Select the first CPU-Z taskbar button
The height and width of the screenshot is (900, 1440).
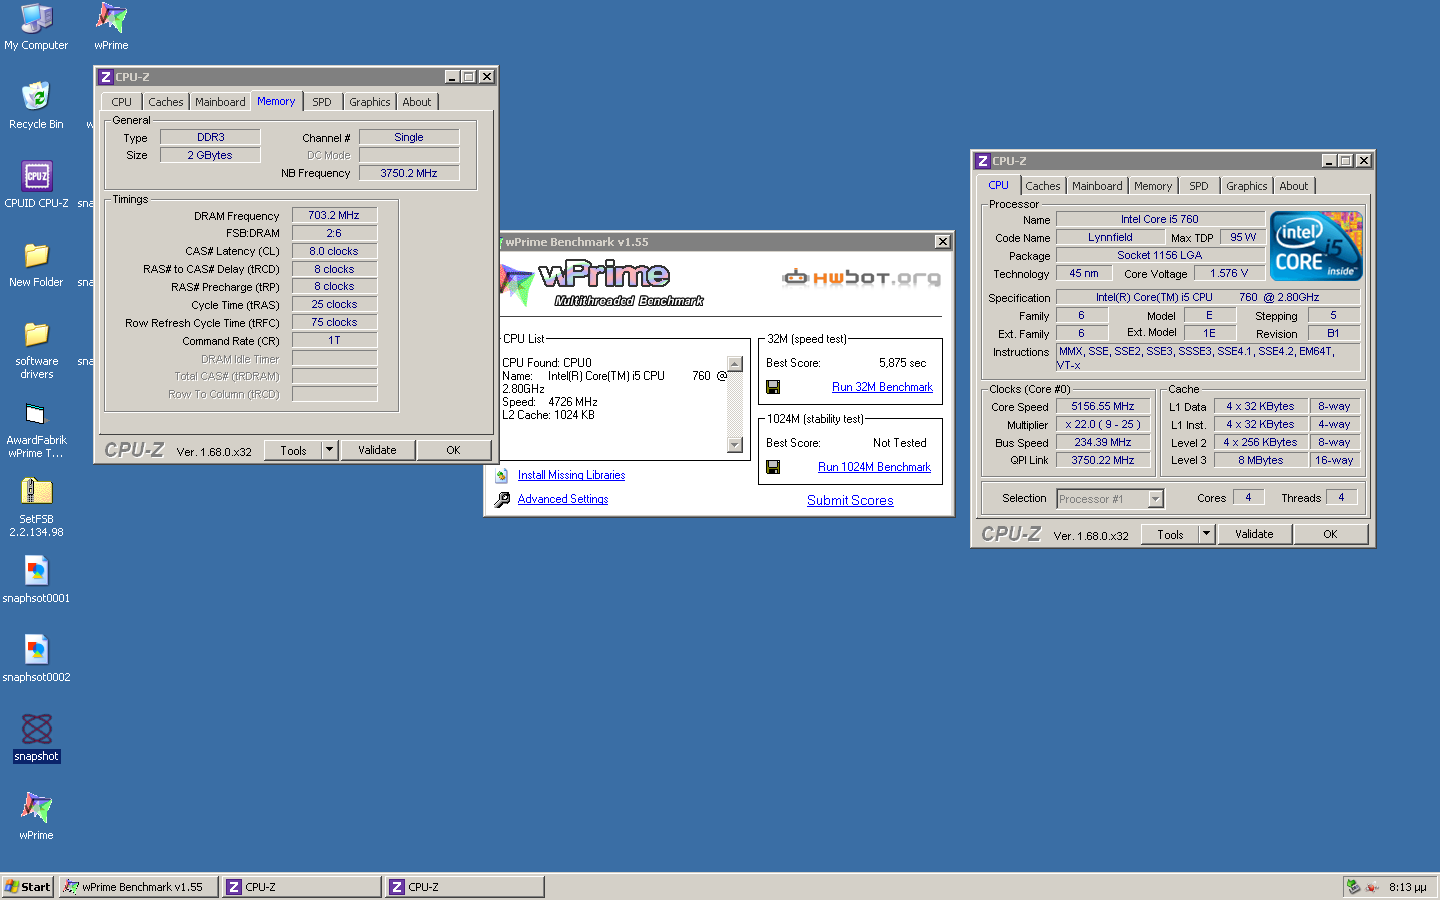[x=302, y=887]
